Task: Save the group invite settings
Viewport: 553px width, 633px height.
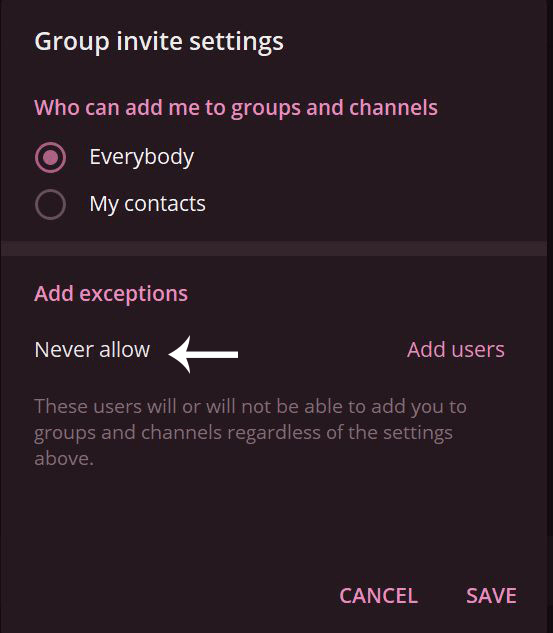Action: tap(491, 596)
